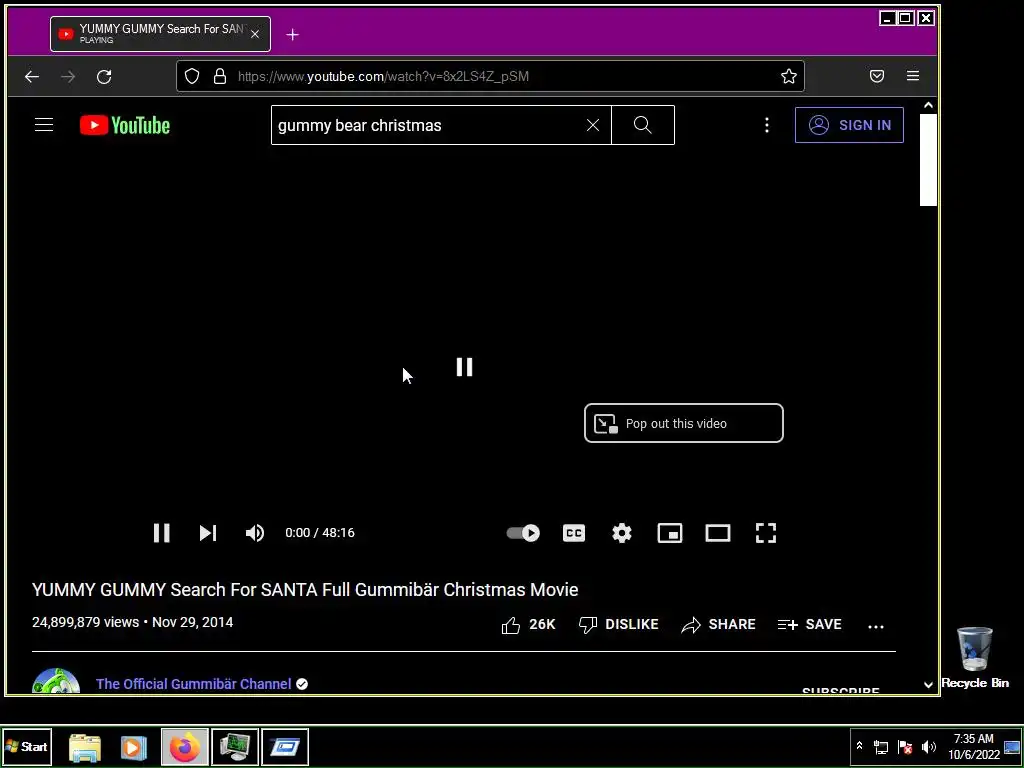Click SIGN IN
The width and height of the screenshot is (1024, 768).
coord(849,125)
